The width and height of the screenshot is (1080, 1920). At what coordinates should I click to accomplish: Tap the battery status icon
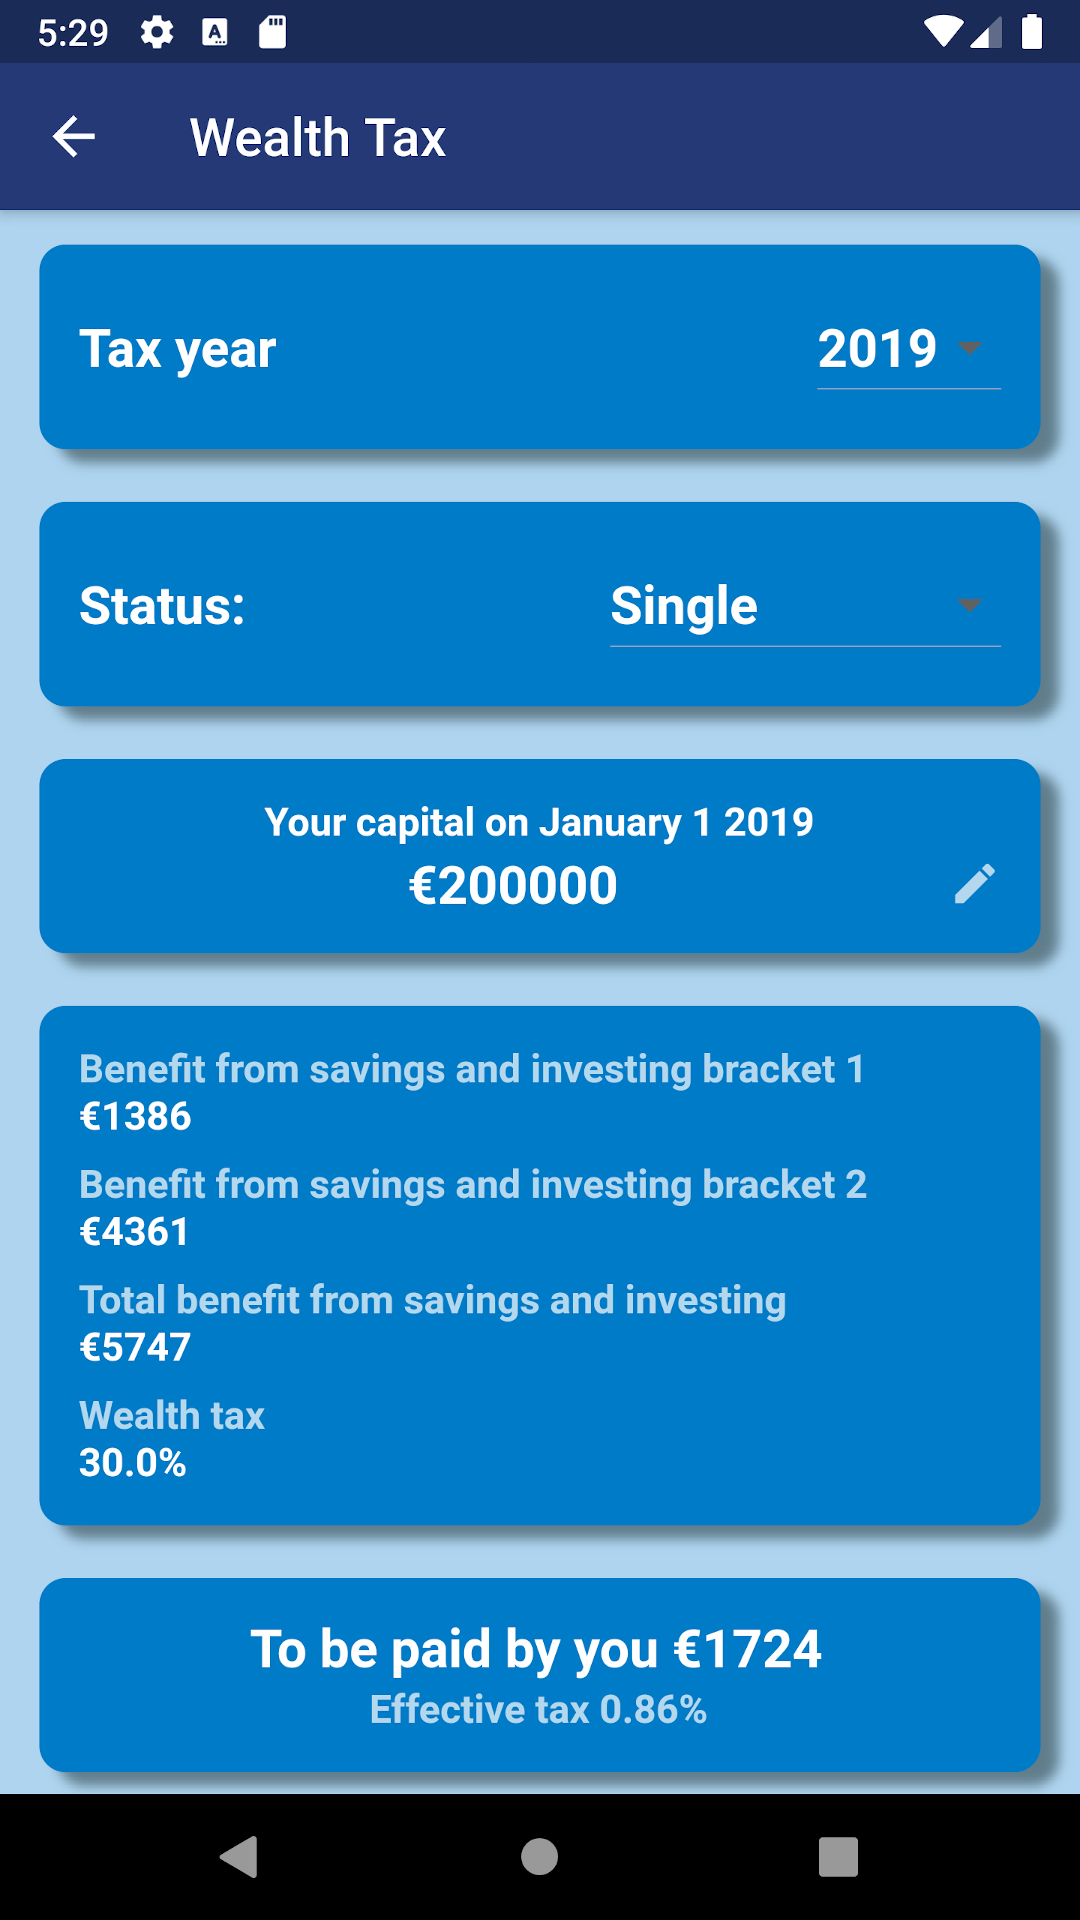tap(1032, 32)
